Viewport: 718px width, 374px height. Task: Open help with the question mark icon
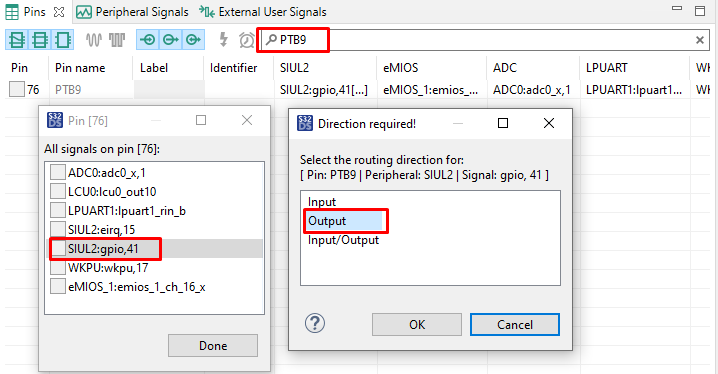click(x=315, y=323)
